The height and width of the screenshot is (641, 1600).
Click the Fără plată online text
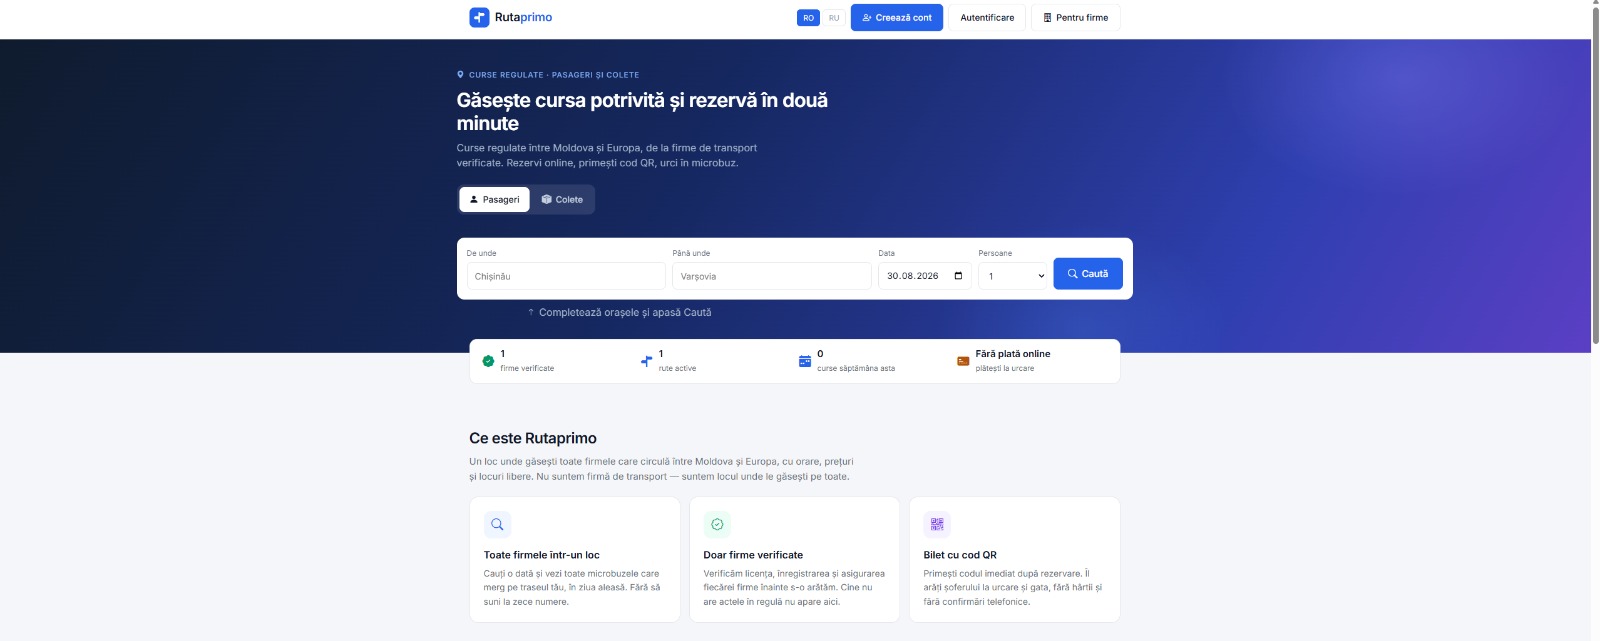point(1013,354)
